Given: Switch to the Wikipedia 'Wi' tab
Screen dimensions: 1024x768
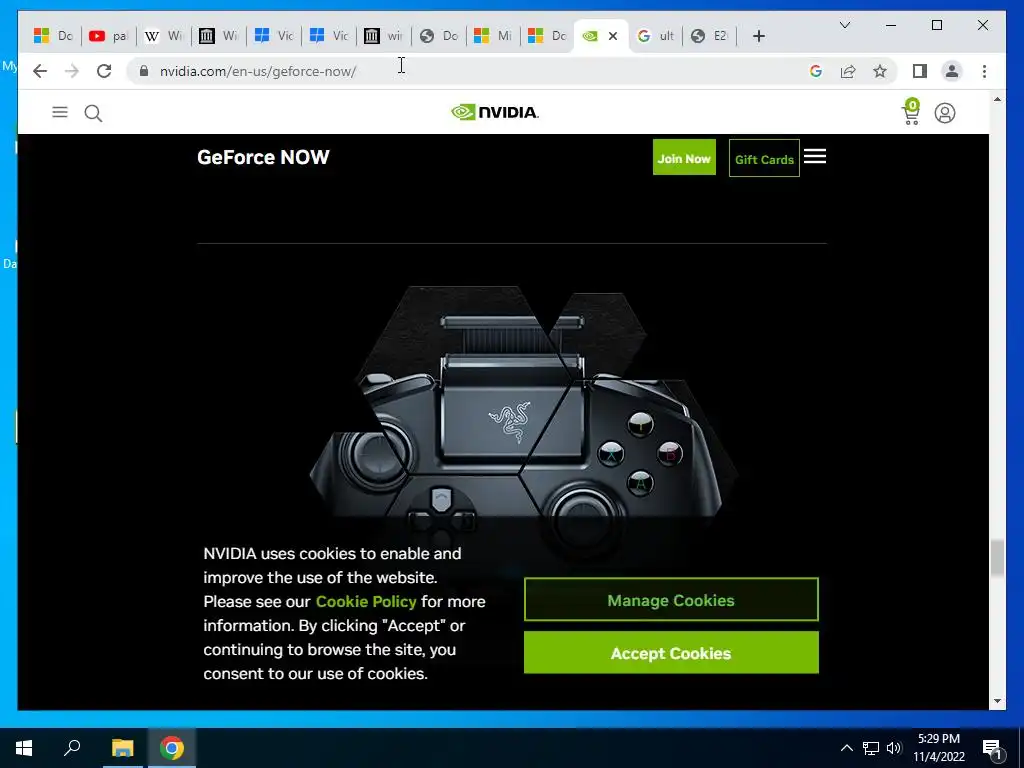Looking at the screenshot, I should pyautogui.click(x=163, y=36).
